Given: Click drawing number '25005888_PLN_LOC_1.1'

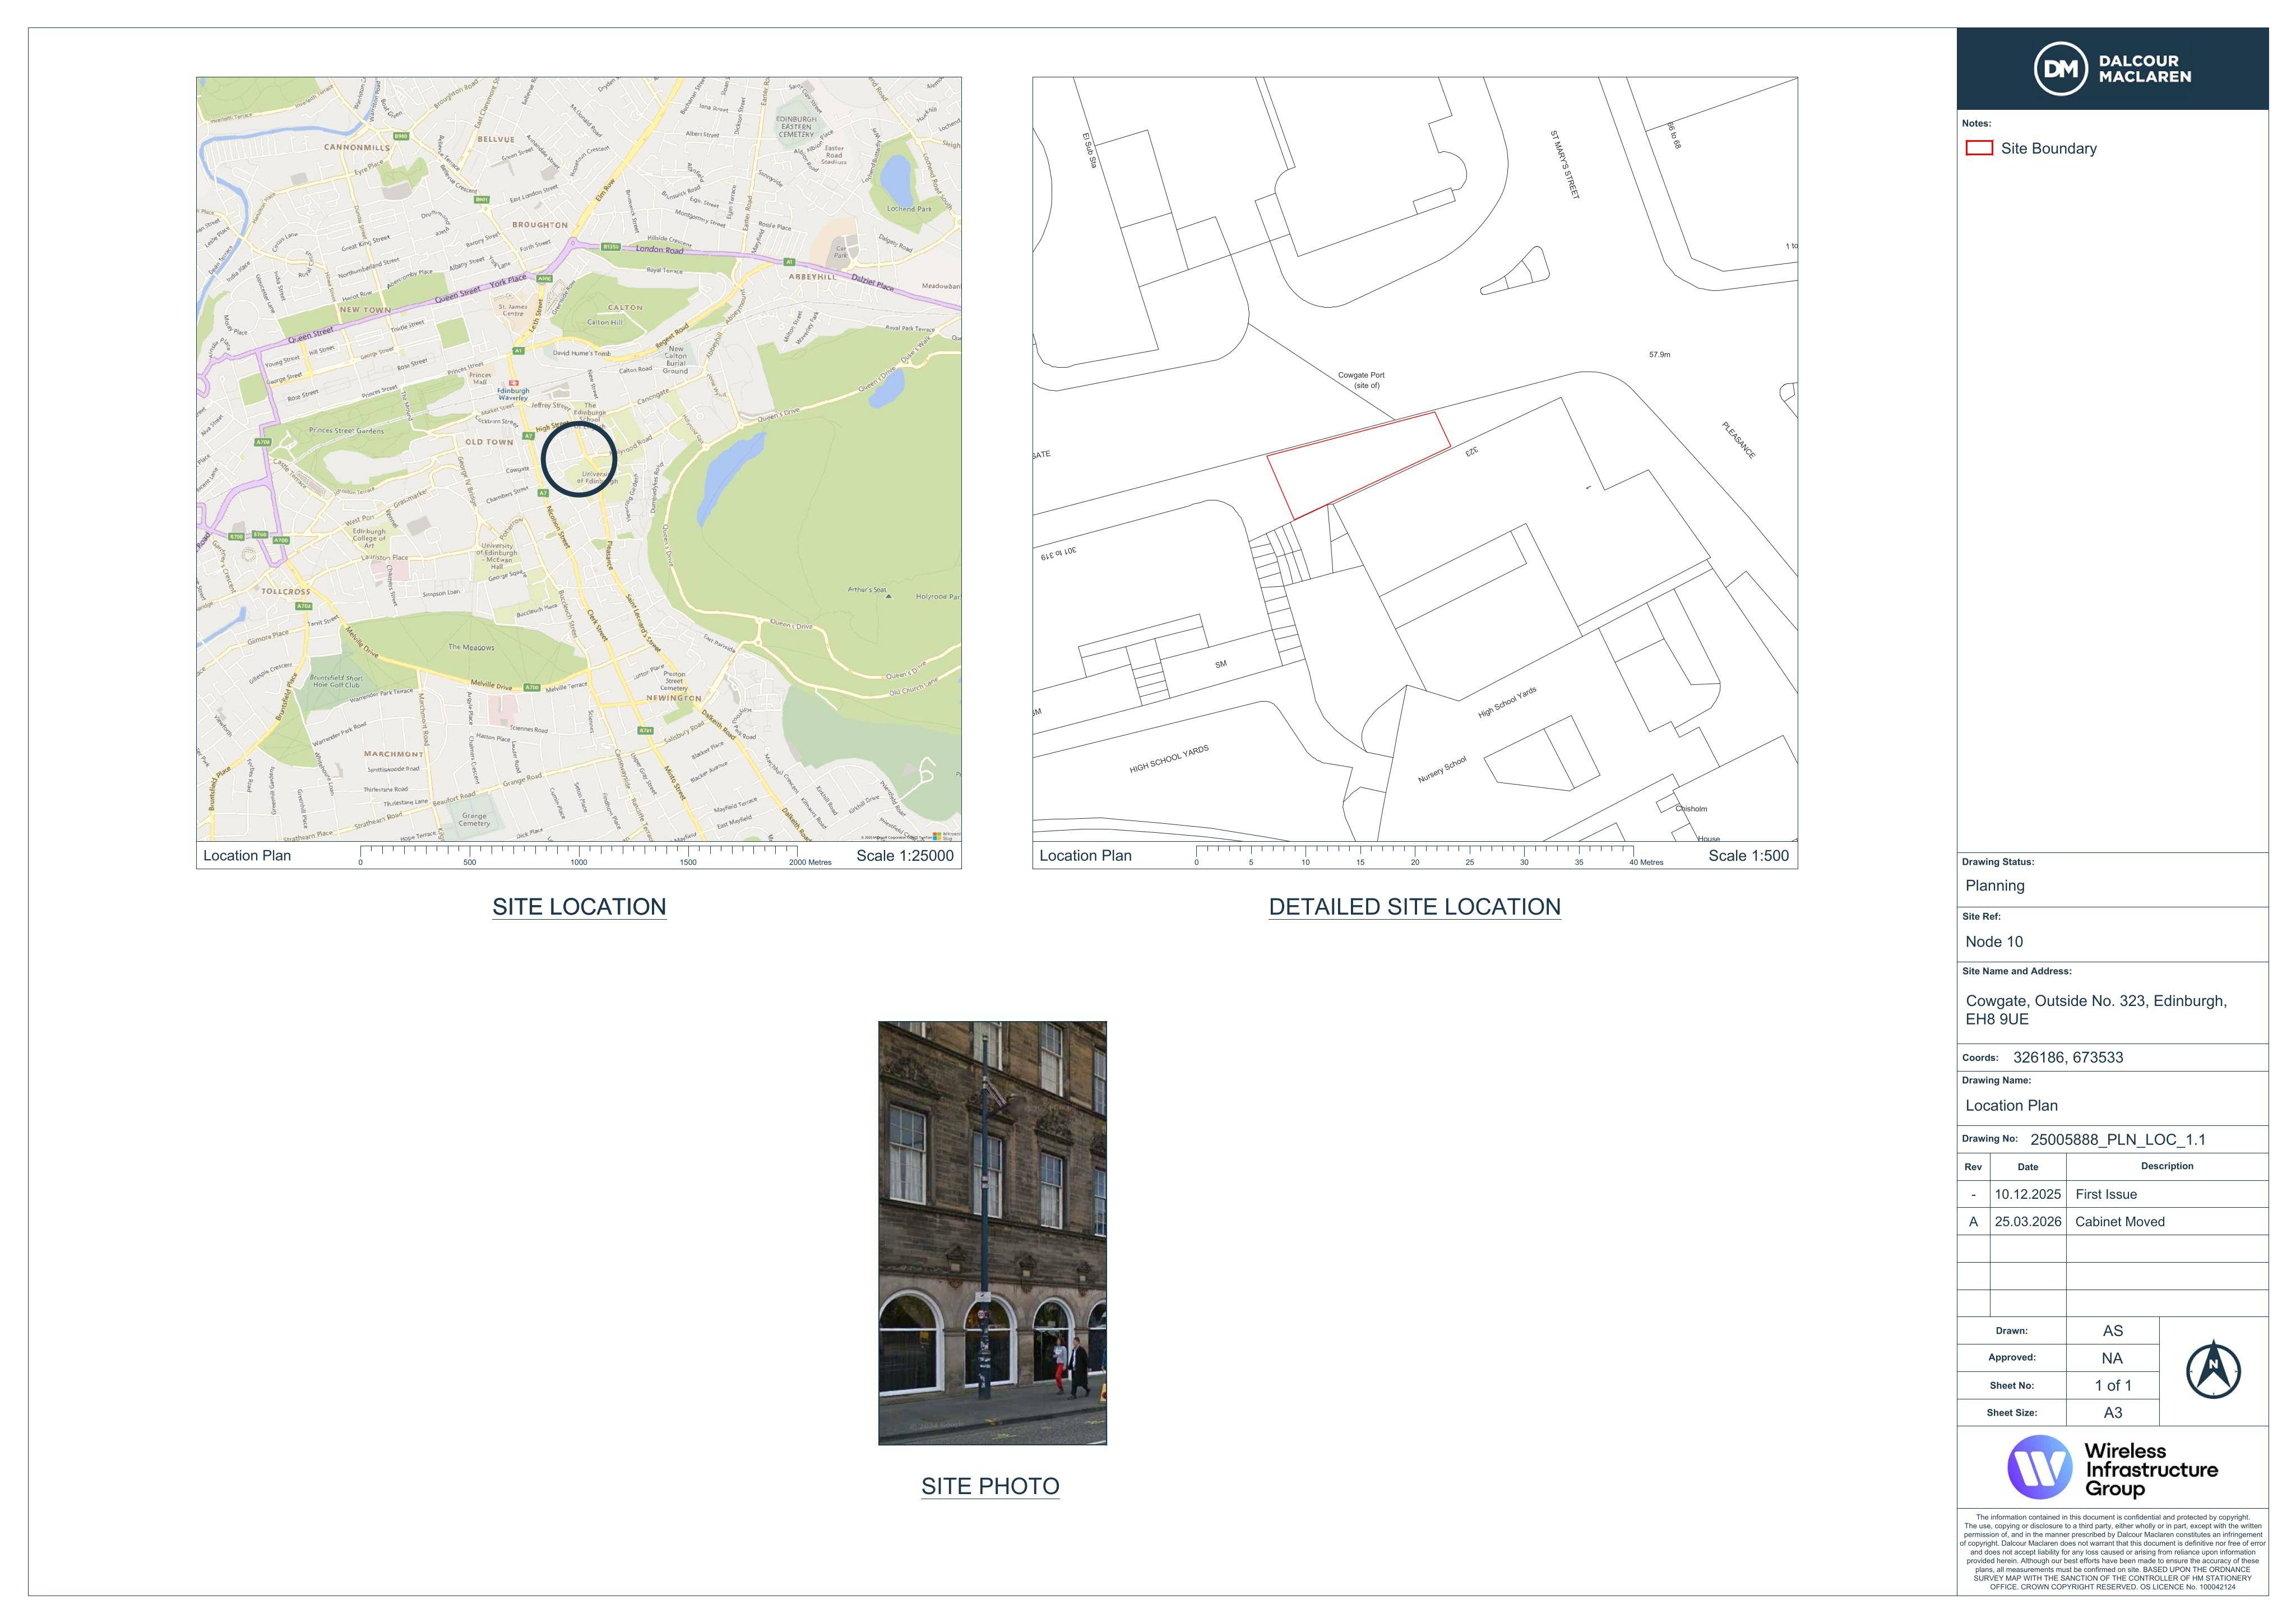Looking at the screenshot, I should coord(2117,1140).
